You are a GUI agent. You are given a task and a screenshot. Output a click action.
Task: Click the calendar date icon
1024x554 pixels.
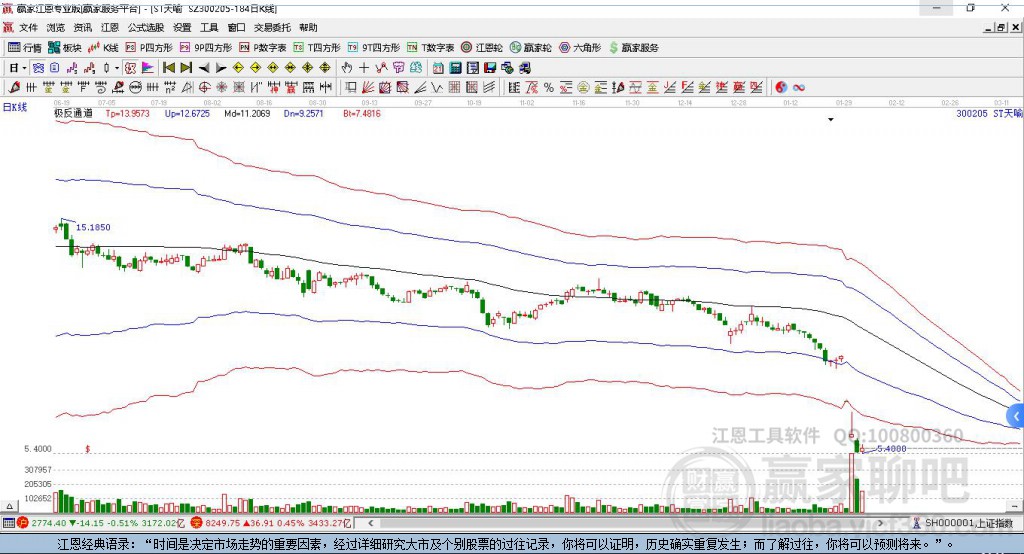pyautogui.click(x=438, y=68)
